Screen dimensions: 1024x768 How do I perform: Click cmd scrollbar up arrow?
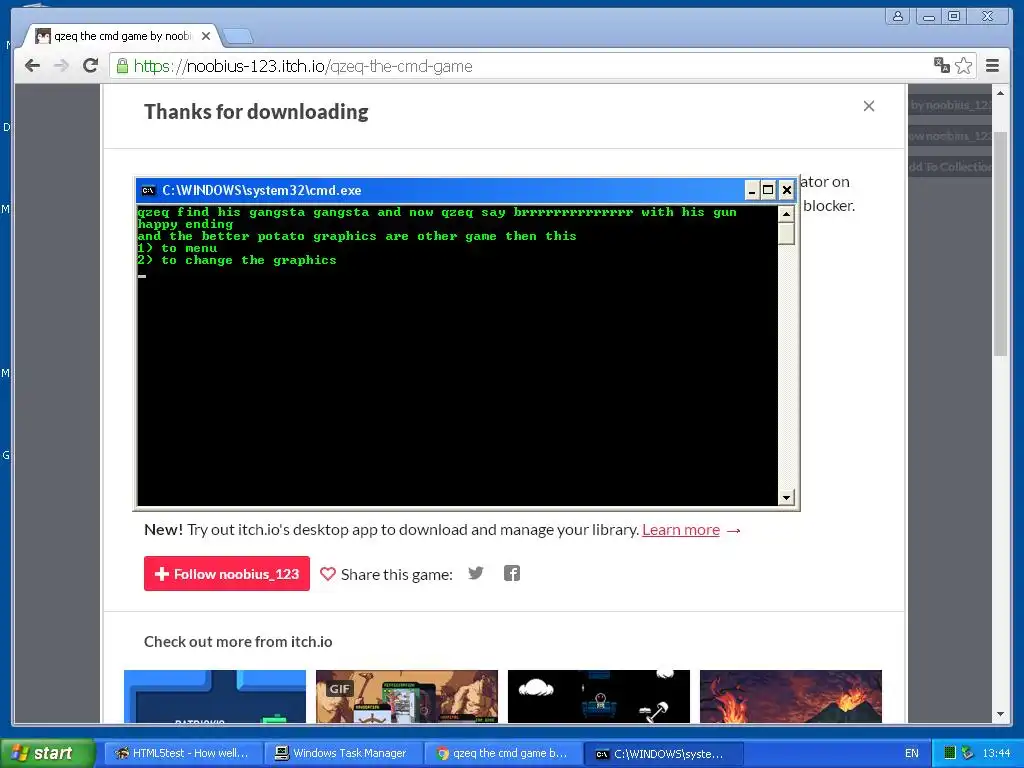(x=786, y=214)
